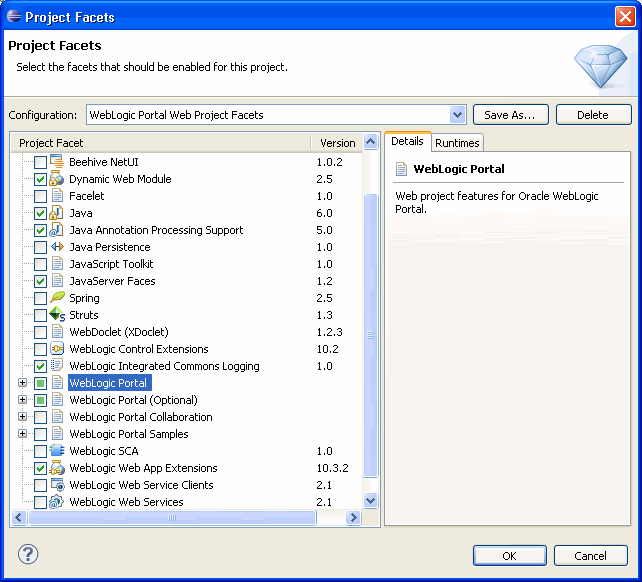Expand the WebLogic Portal (Optional) node

click(23, 400)
